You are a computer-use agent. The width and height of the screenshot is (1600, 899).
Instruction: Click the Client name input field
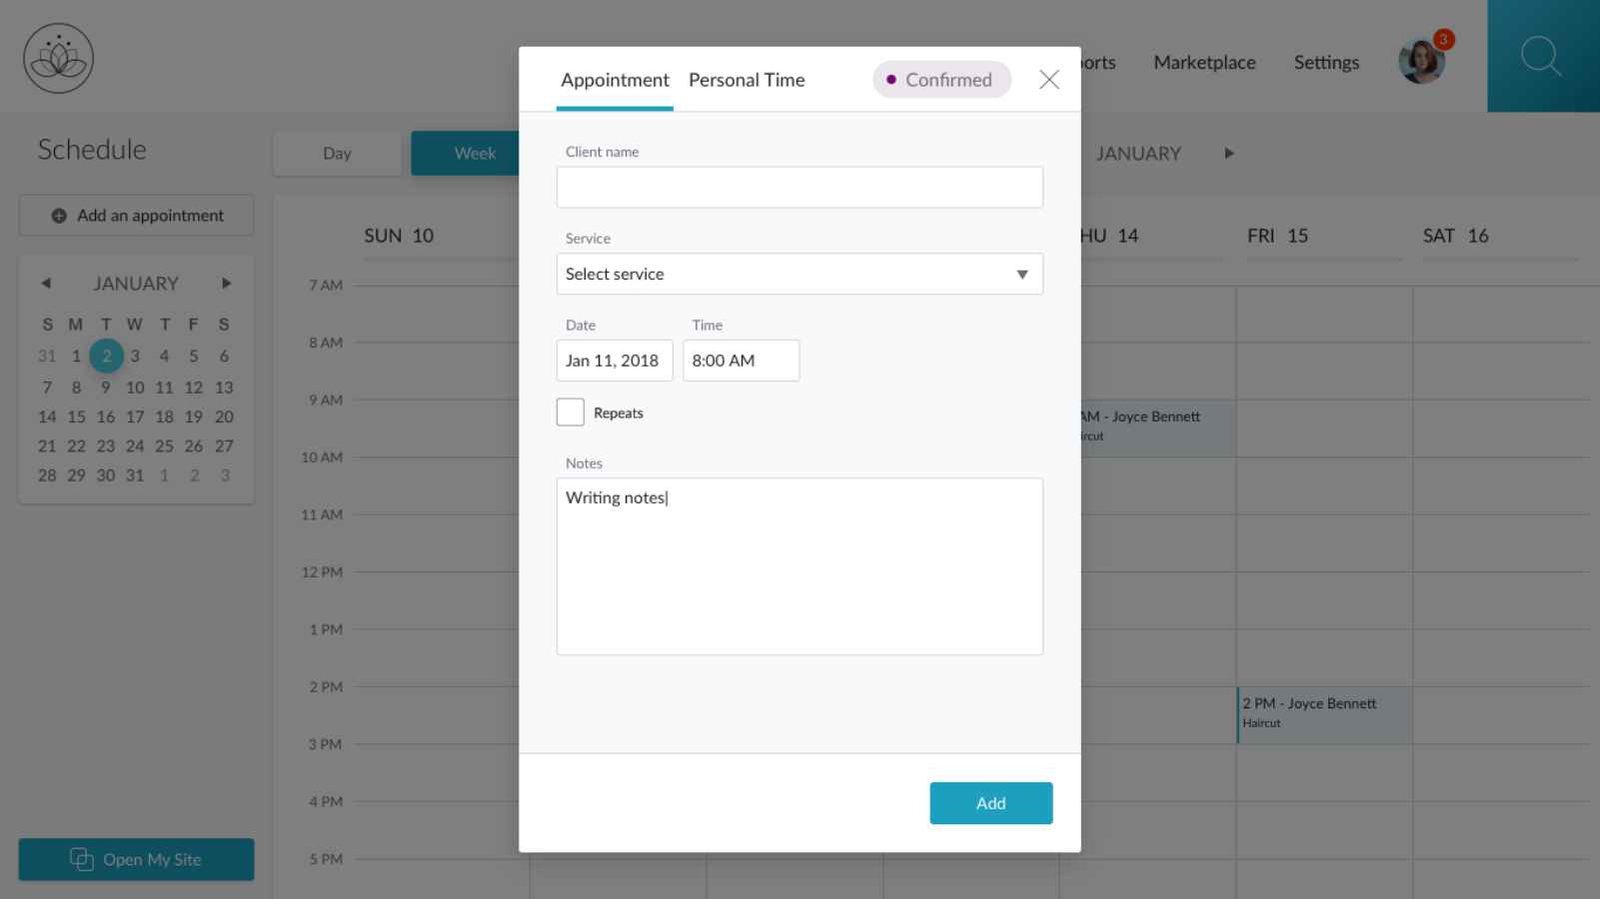coord(799,187)
